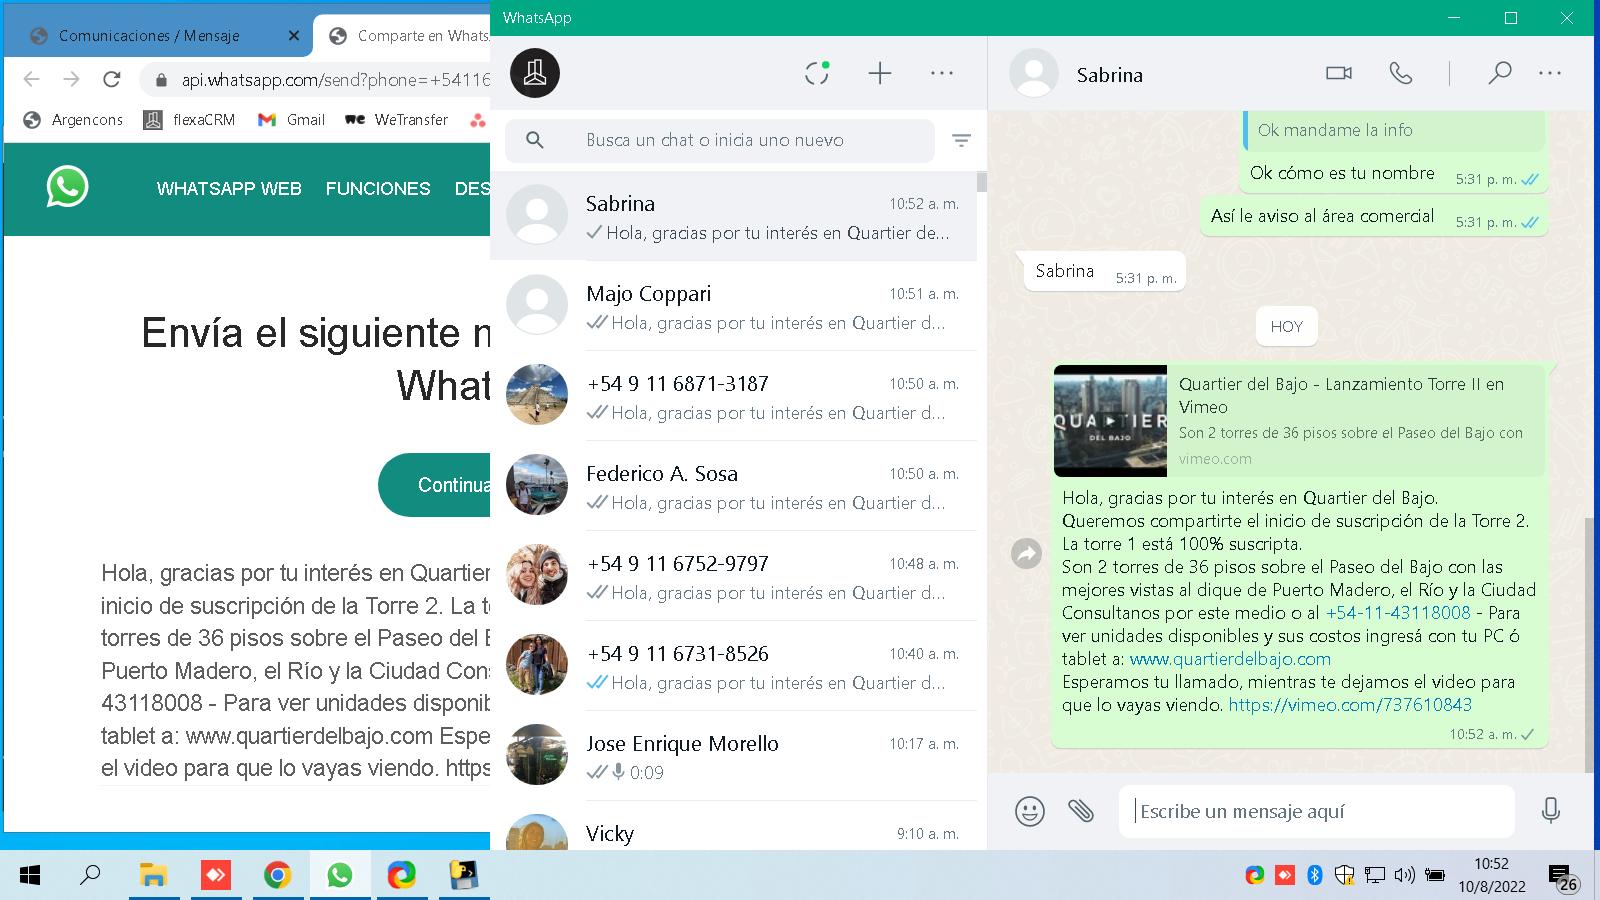Open WHATSAPP WEB menu on web page

(x=229, y=188)
